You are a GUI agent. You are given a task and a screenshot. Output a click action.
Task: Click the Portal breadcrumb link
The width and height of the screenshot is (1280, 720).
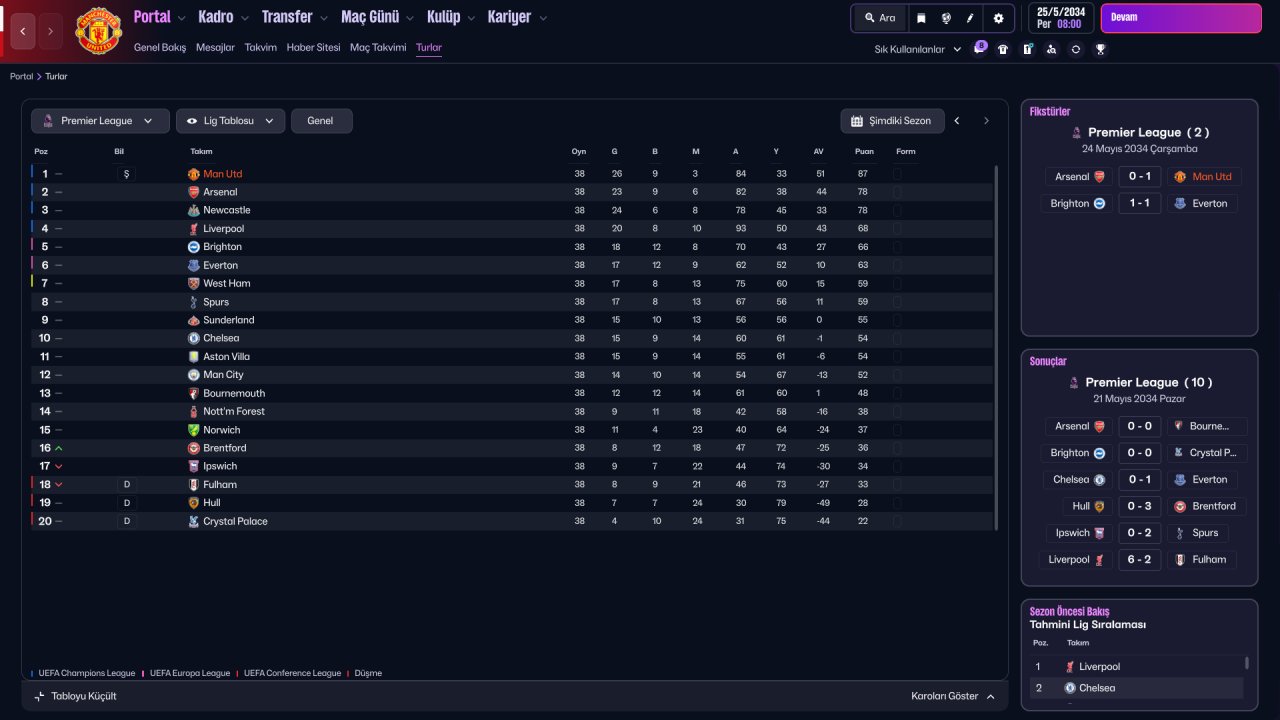pyautogui.click(x=21, y=76)
